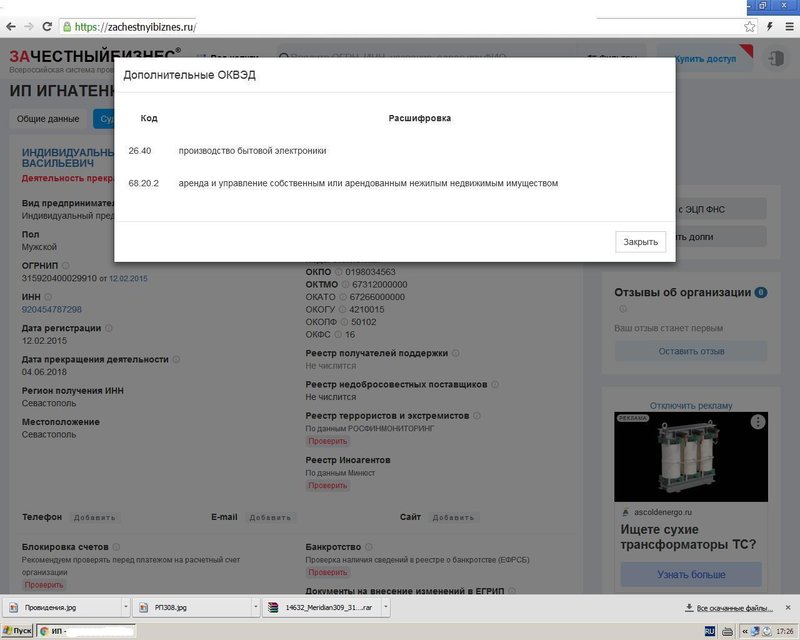Focus the address bar with zachestnyibiznes.ru URL
Screen dimensions: 800x640
(401, 27)
